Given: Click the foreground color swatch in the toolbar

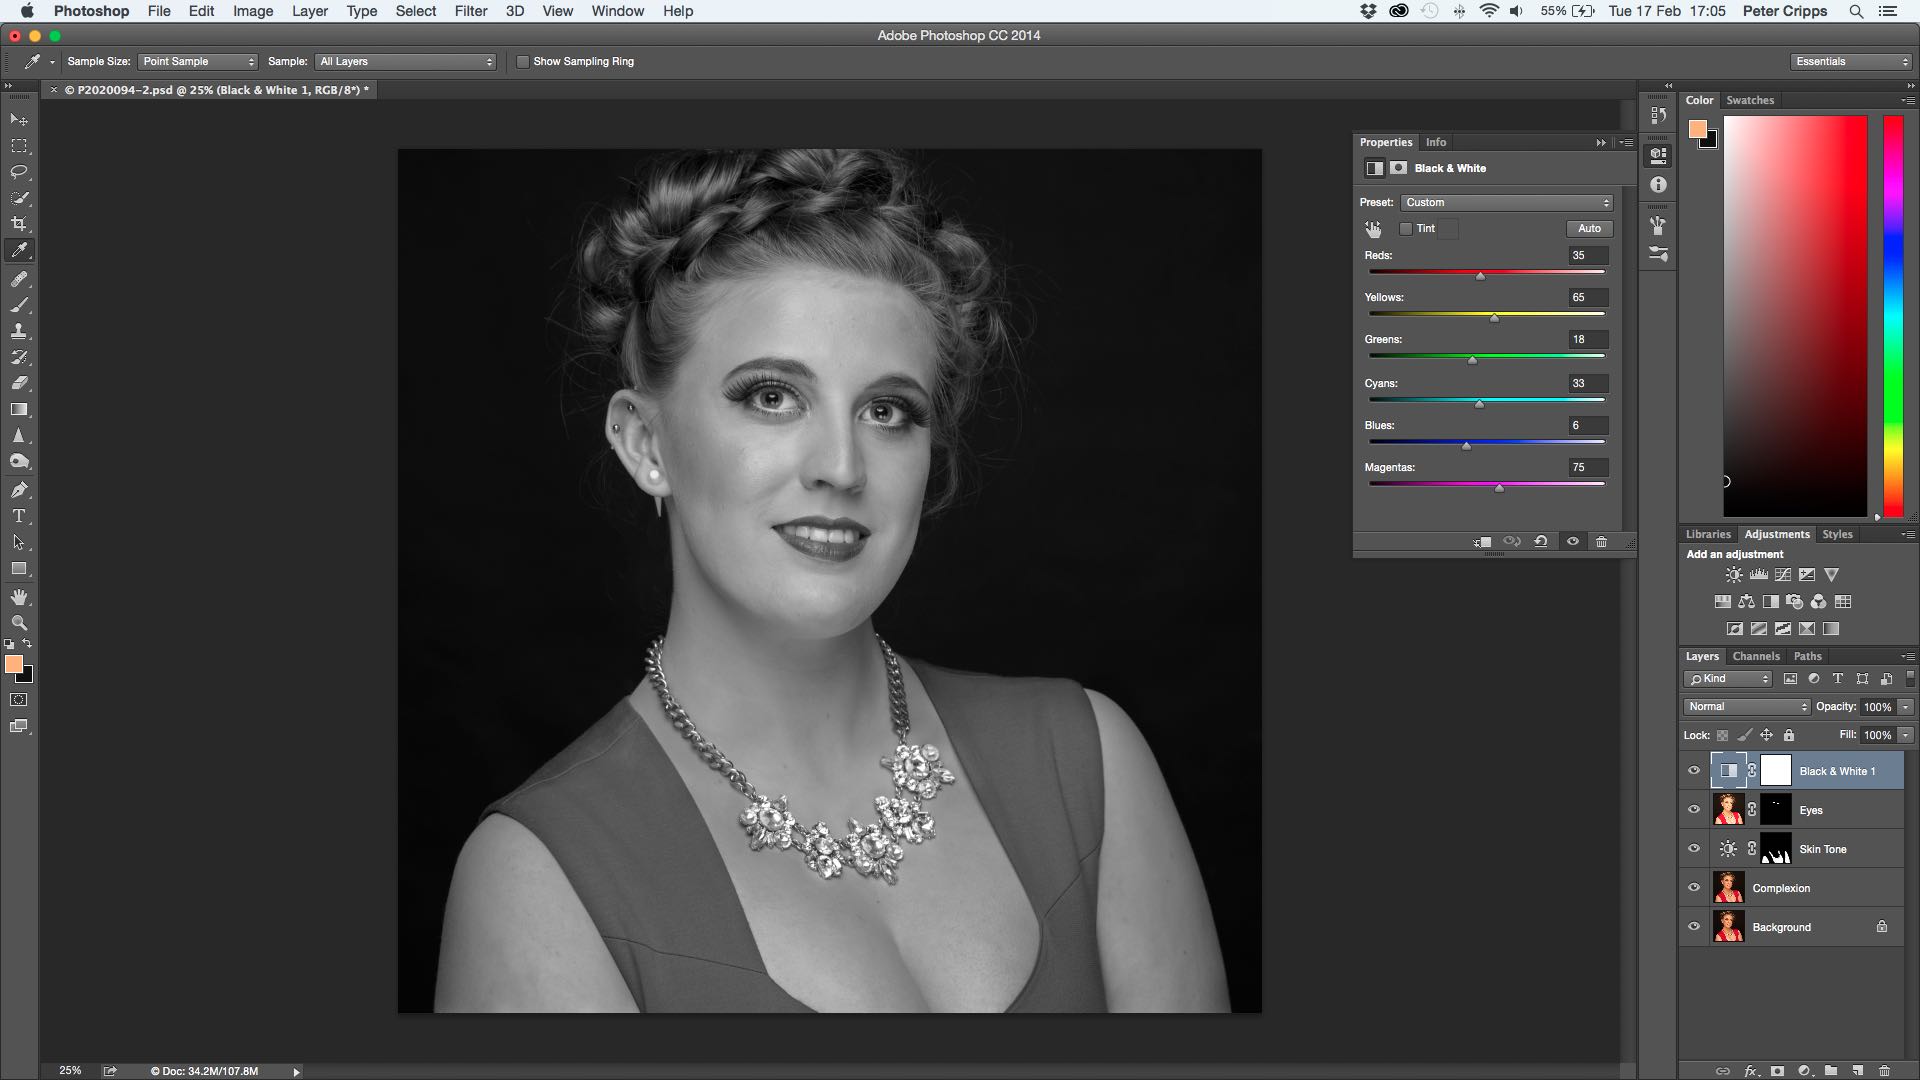Looking at the screenshot, I should (x=13, y=664).
